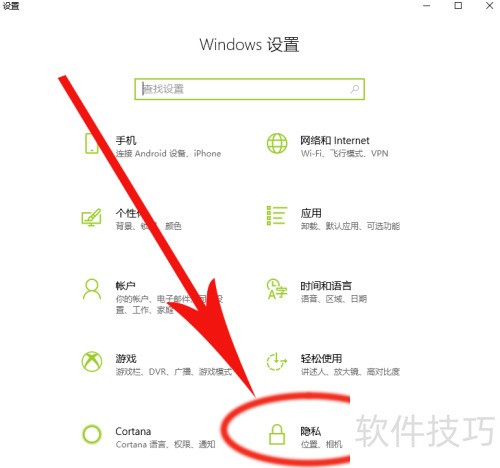
Task: Open the Cortana category title
Action: pos(133,431)
